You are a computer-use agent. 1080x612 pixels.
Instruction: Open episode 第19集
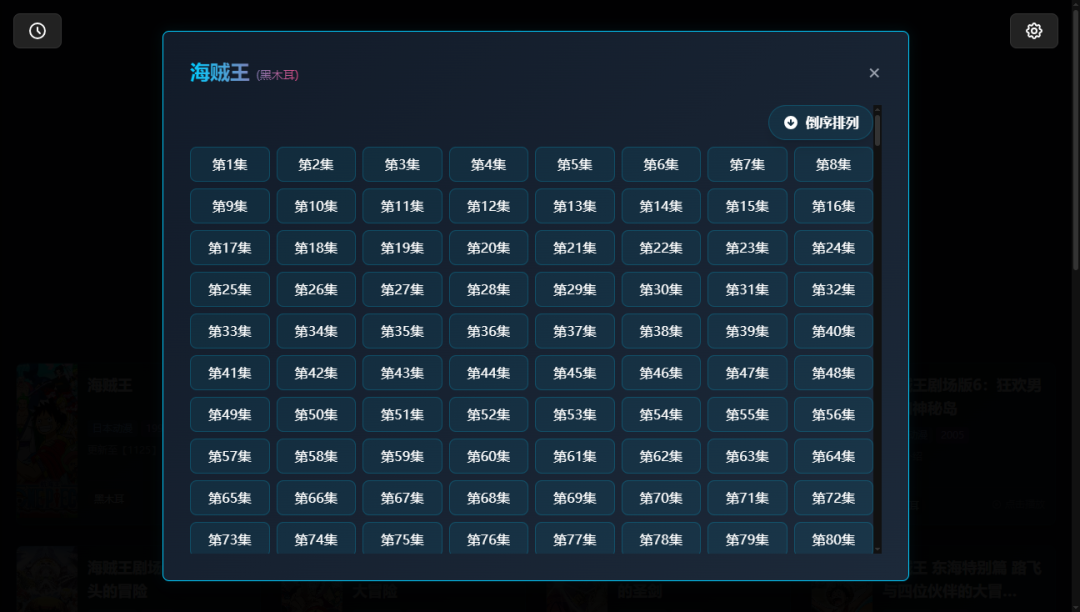[x=402, y=248]
